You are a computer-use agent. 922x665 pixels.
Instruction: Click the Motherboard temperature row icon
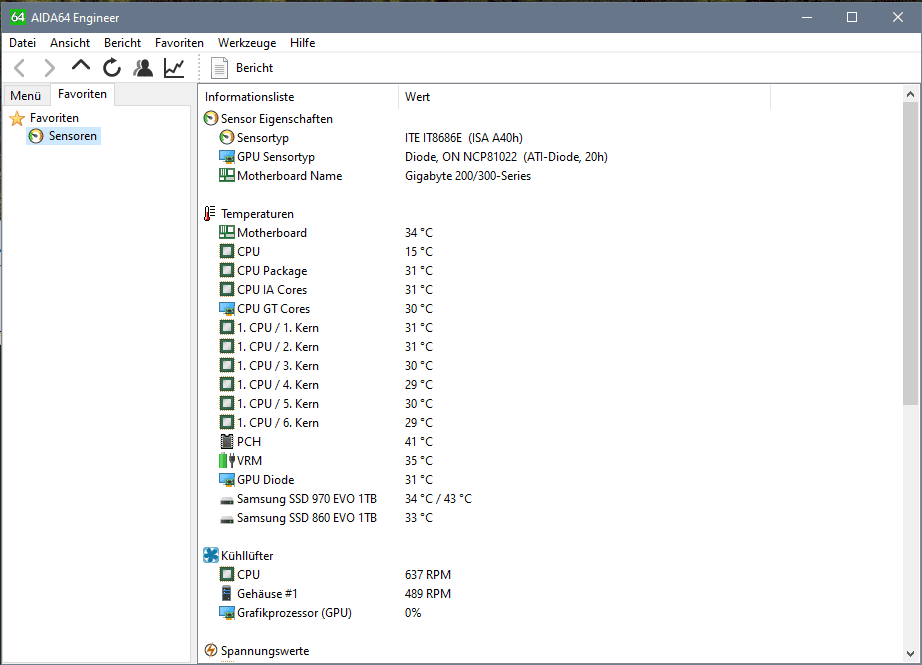(226, 232)
